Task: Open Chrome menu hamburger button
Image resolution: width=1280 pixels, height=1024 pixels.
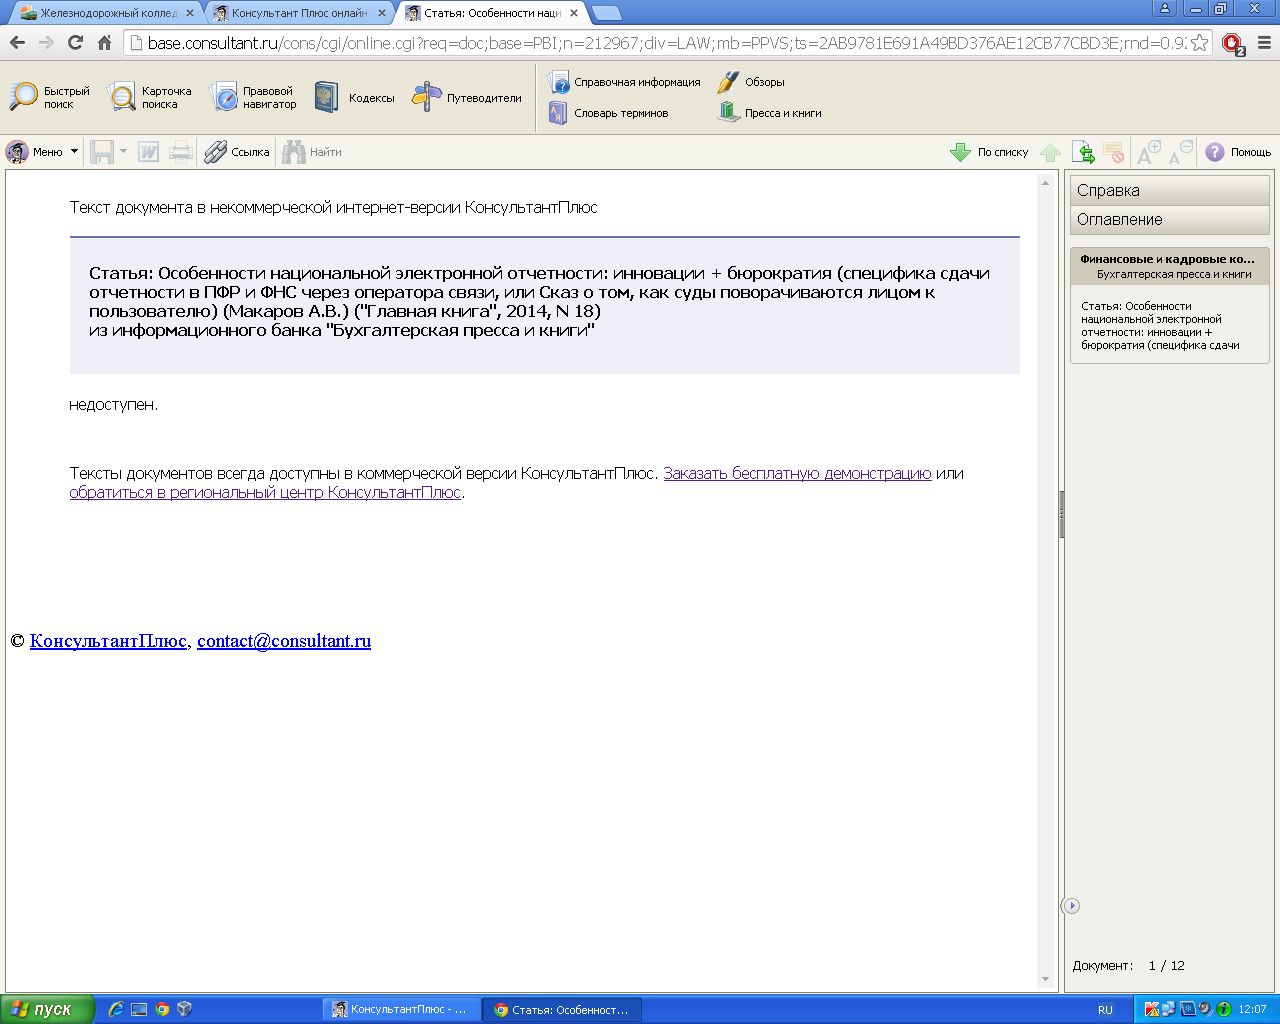Action: point(1264,43)
